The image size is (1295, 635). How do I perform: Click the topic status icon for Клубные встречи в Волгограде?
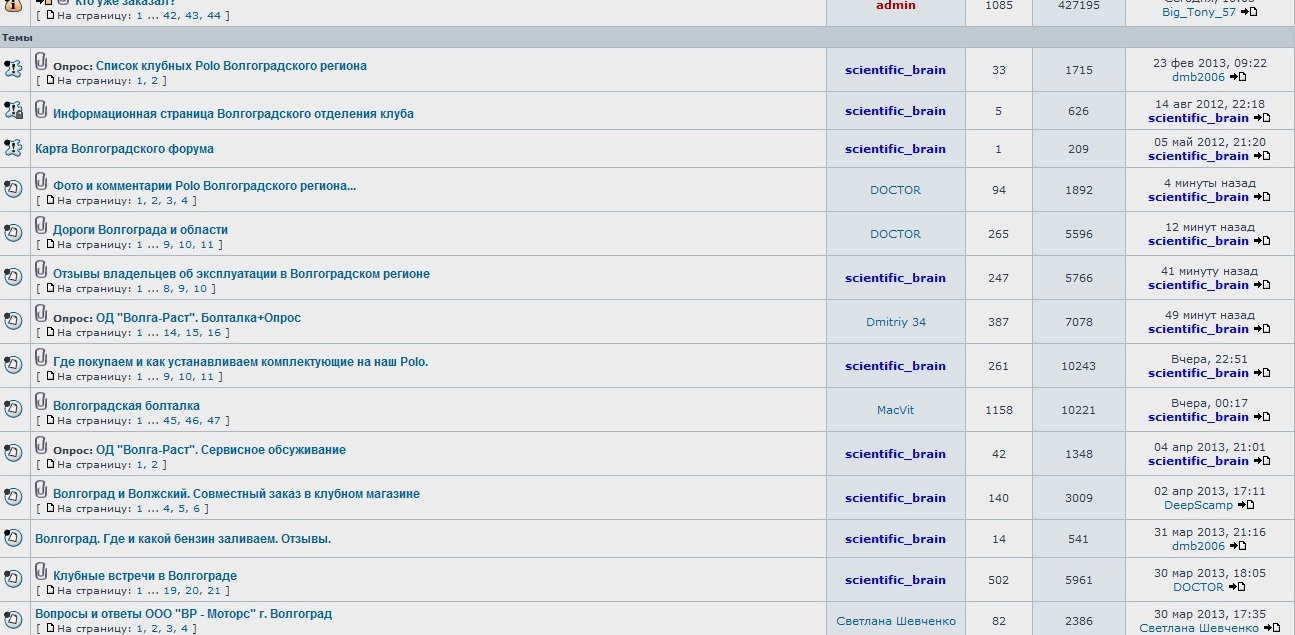coord(13,579)
